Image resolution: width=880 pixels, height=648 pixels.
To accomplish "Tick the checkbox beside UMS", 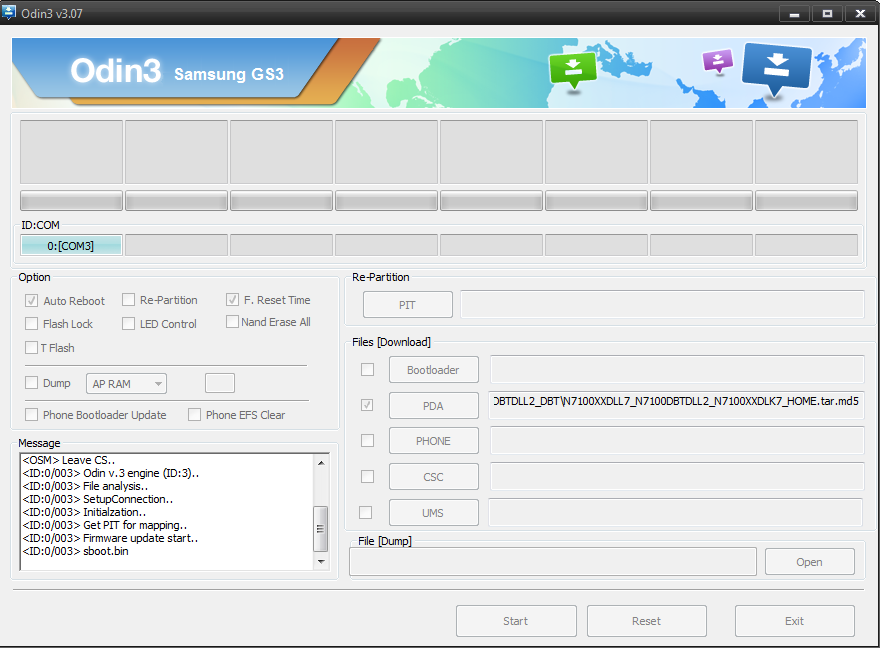I will [365, 513].
